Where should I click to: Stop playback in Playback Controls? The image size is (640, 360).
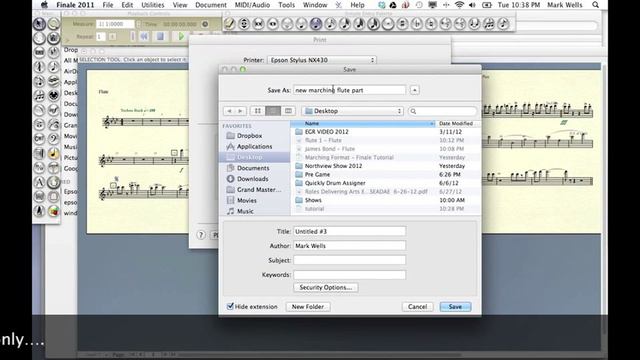160,36
